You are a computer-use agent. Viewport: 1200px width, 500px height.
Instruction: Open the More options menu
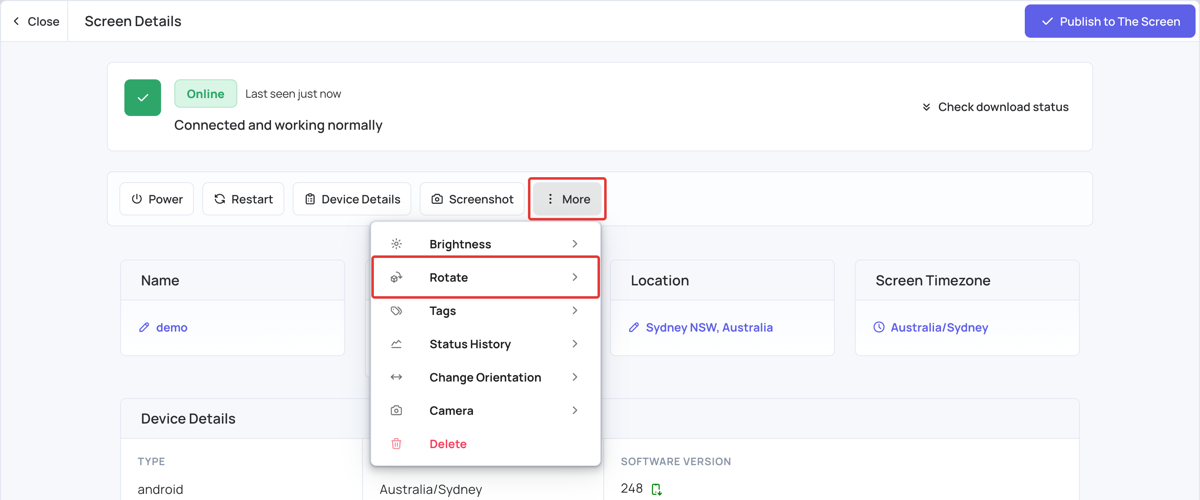(567, 199)
